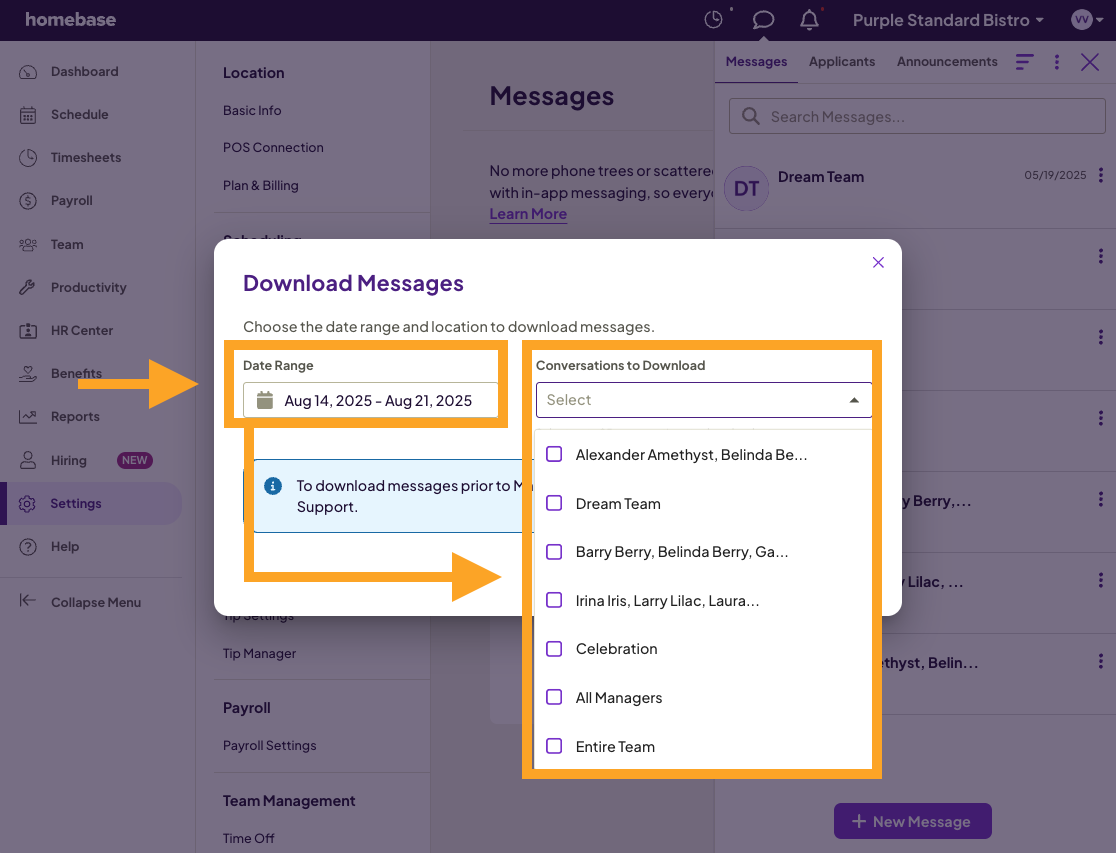Screen dimensions: 1116x853
Task: Click the clock icon in the header
Action: point(714,19)
